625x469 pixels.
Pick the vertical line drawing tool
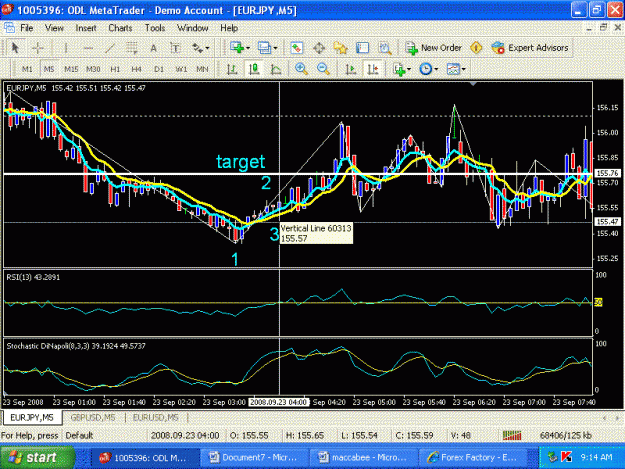(66, 48)
